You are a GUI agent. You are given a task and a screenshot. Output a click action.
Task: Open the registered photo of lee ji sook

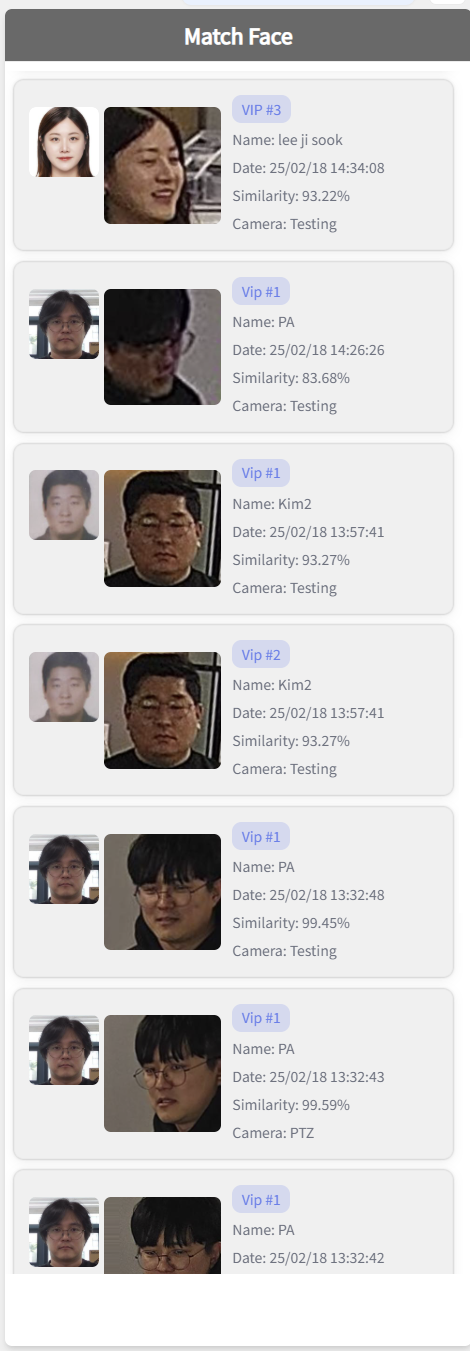(x=64, y=142)
